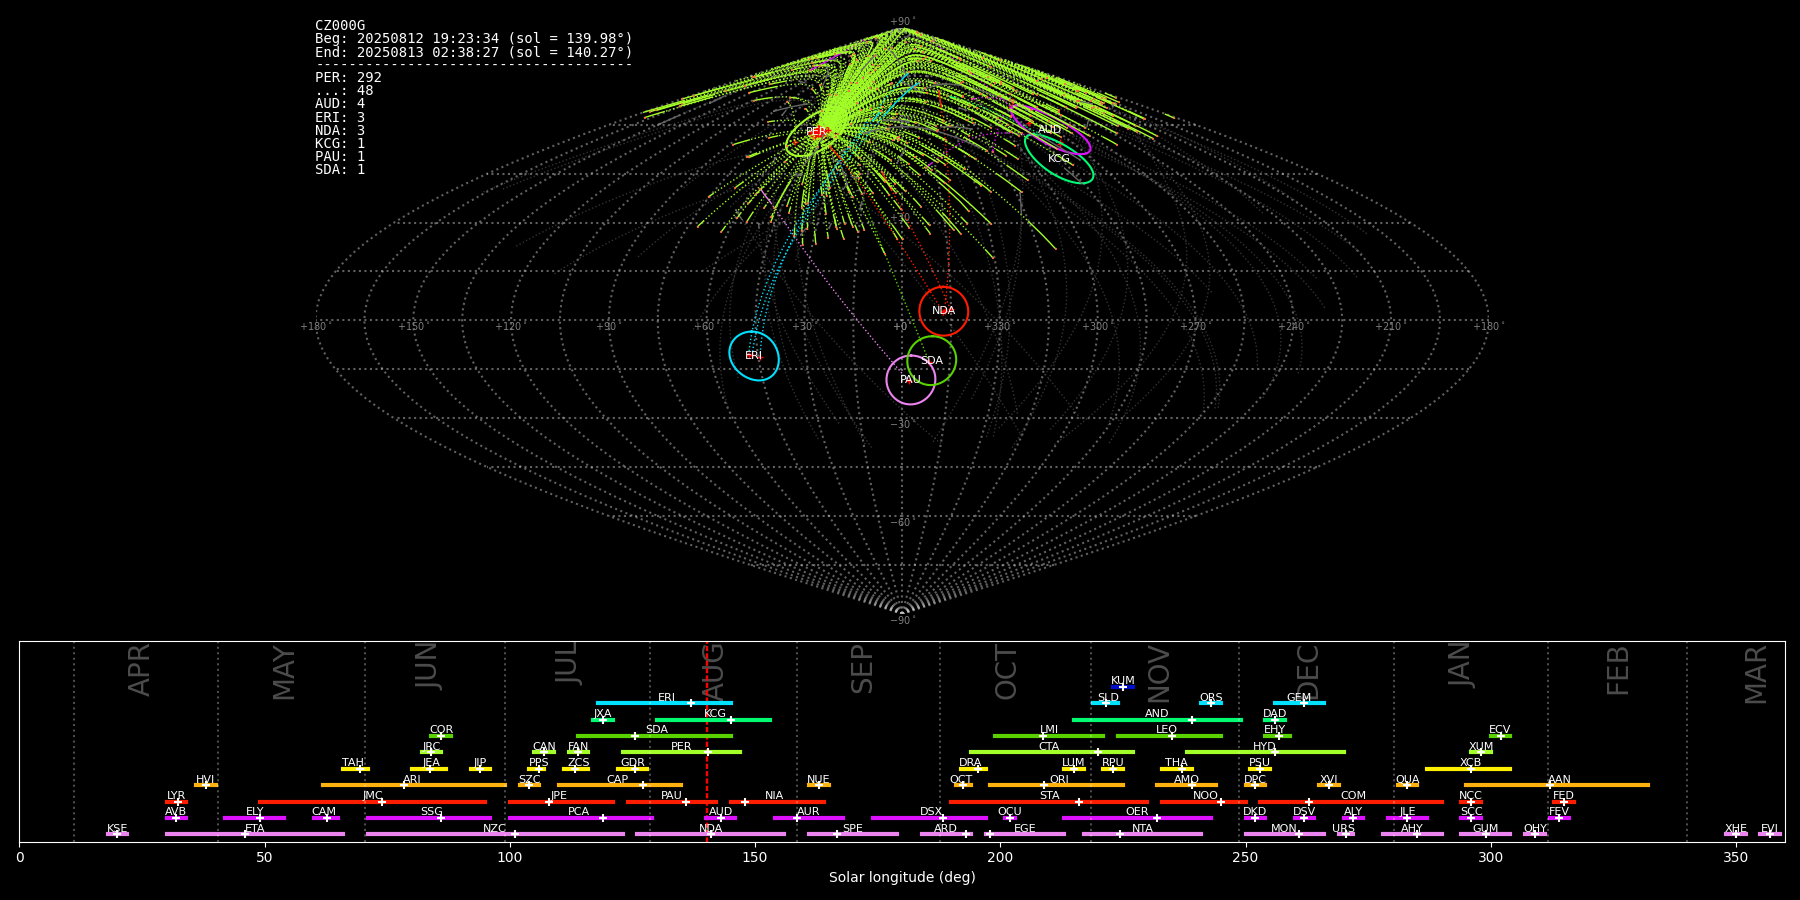Click the GEM label in timeline
Viewport: 1800px width, 900px height.
(1299, 698)
